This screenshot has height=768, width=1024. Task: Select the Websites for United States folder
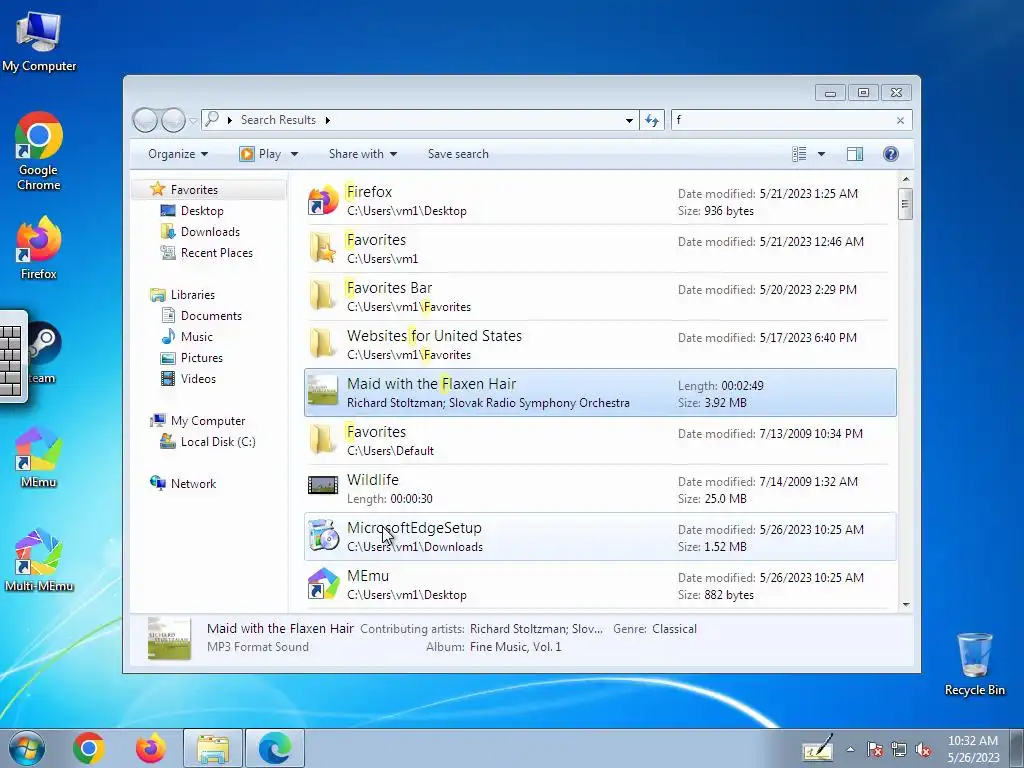click(x=600, y=345)
